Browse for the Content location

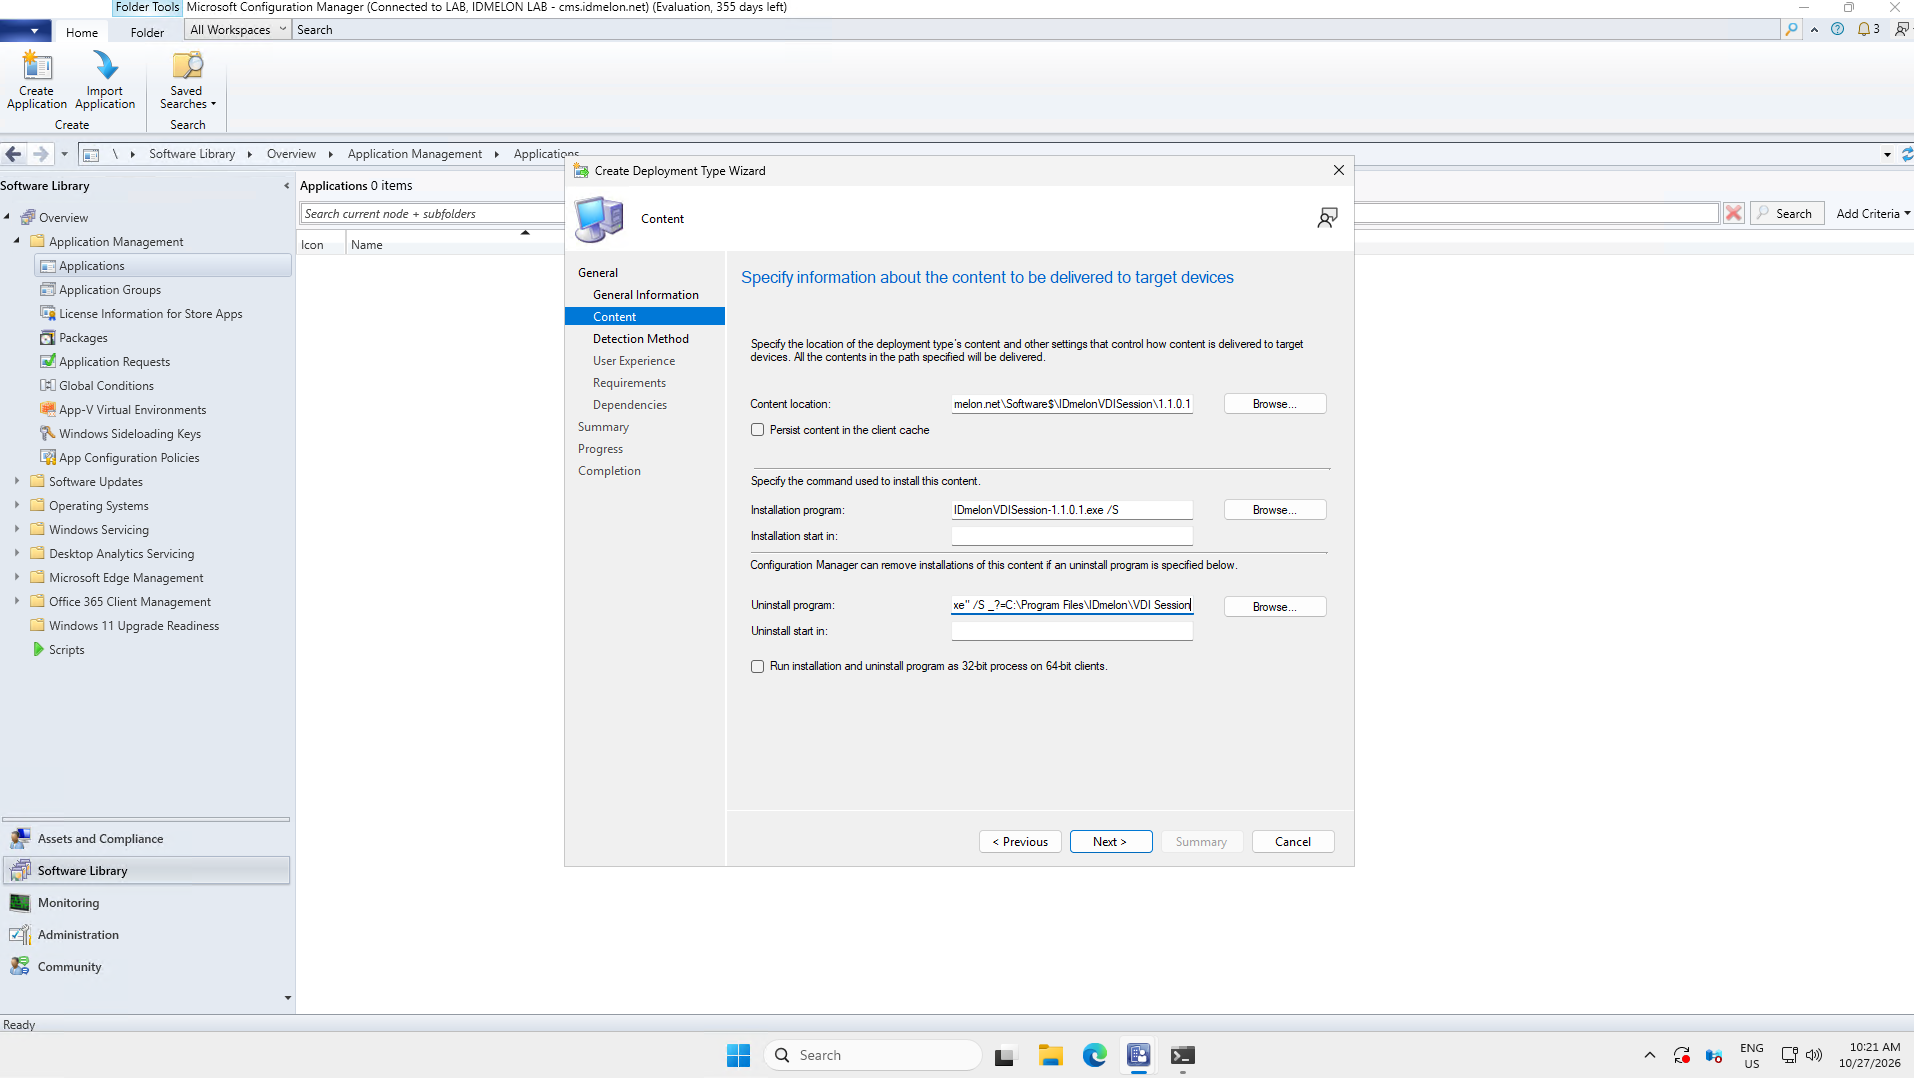(x=1275, y=404)
